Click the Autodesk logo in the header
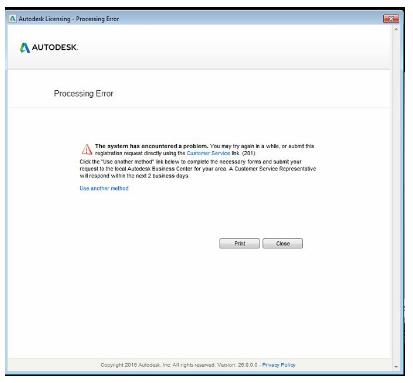 point(49,47)
